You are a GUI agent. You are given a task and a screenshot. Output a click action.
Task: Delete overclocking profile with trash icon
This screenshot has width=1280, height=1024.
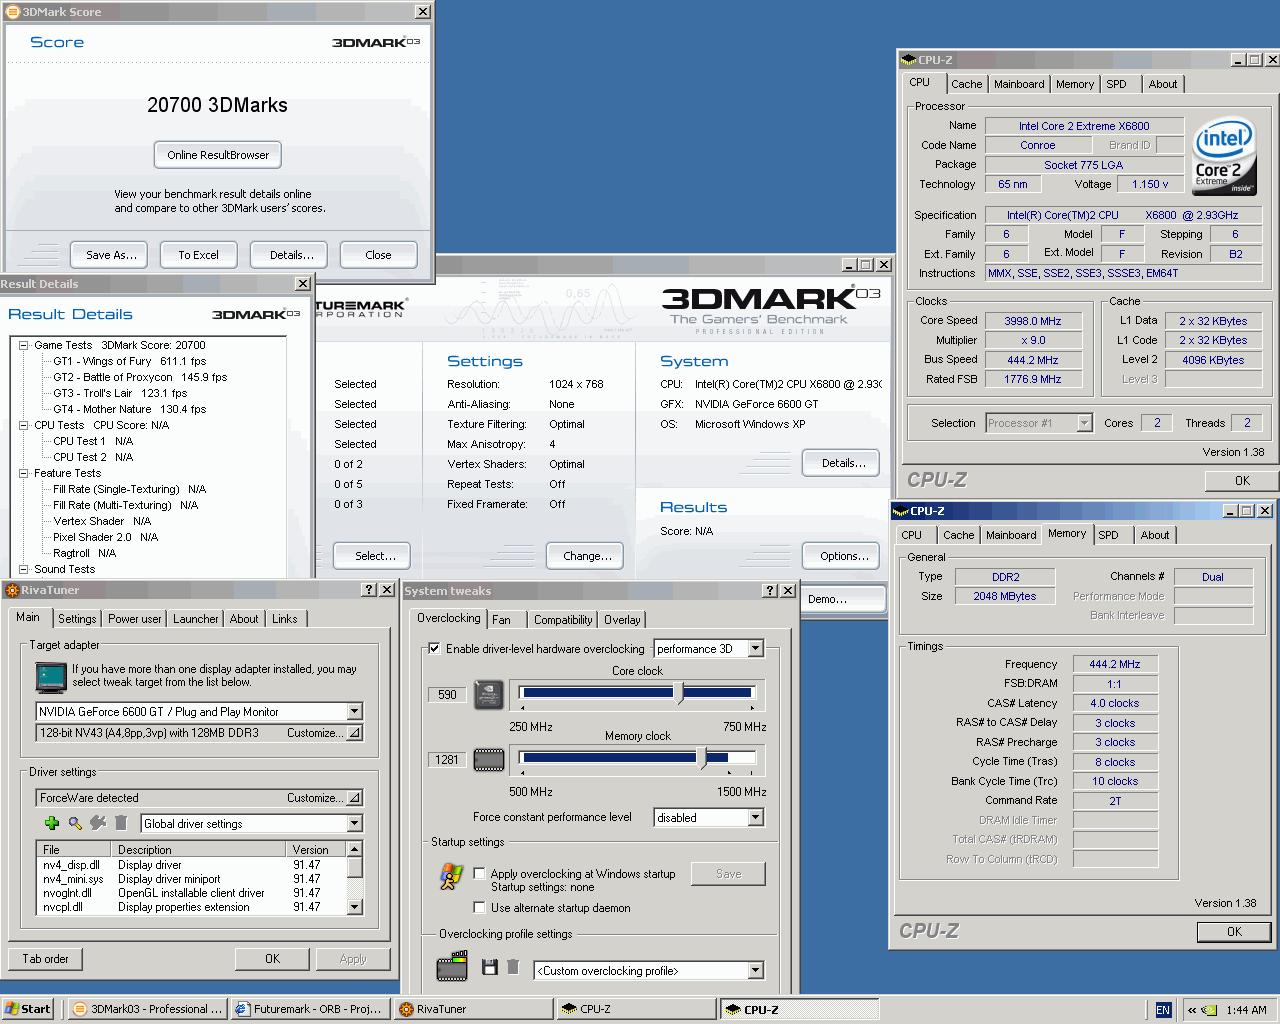click(x=513, y=967)
